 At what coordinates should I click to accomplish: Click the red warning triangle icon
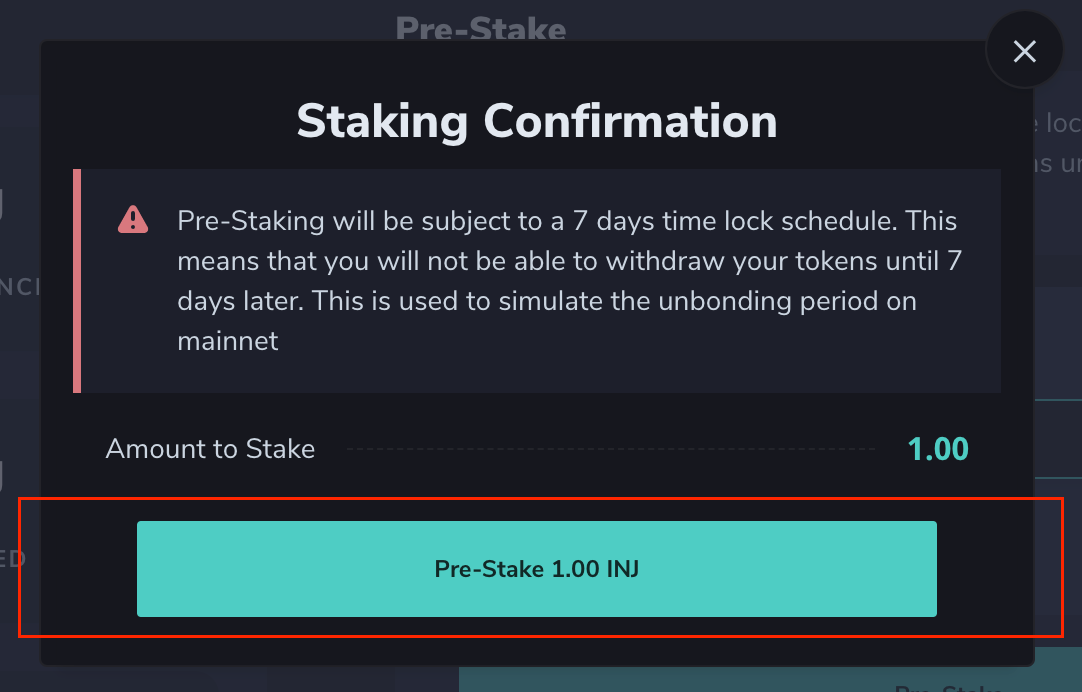pos(133,219)
